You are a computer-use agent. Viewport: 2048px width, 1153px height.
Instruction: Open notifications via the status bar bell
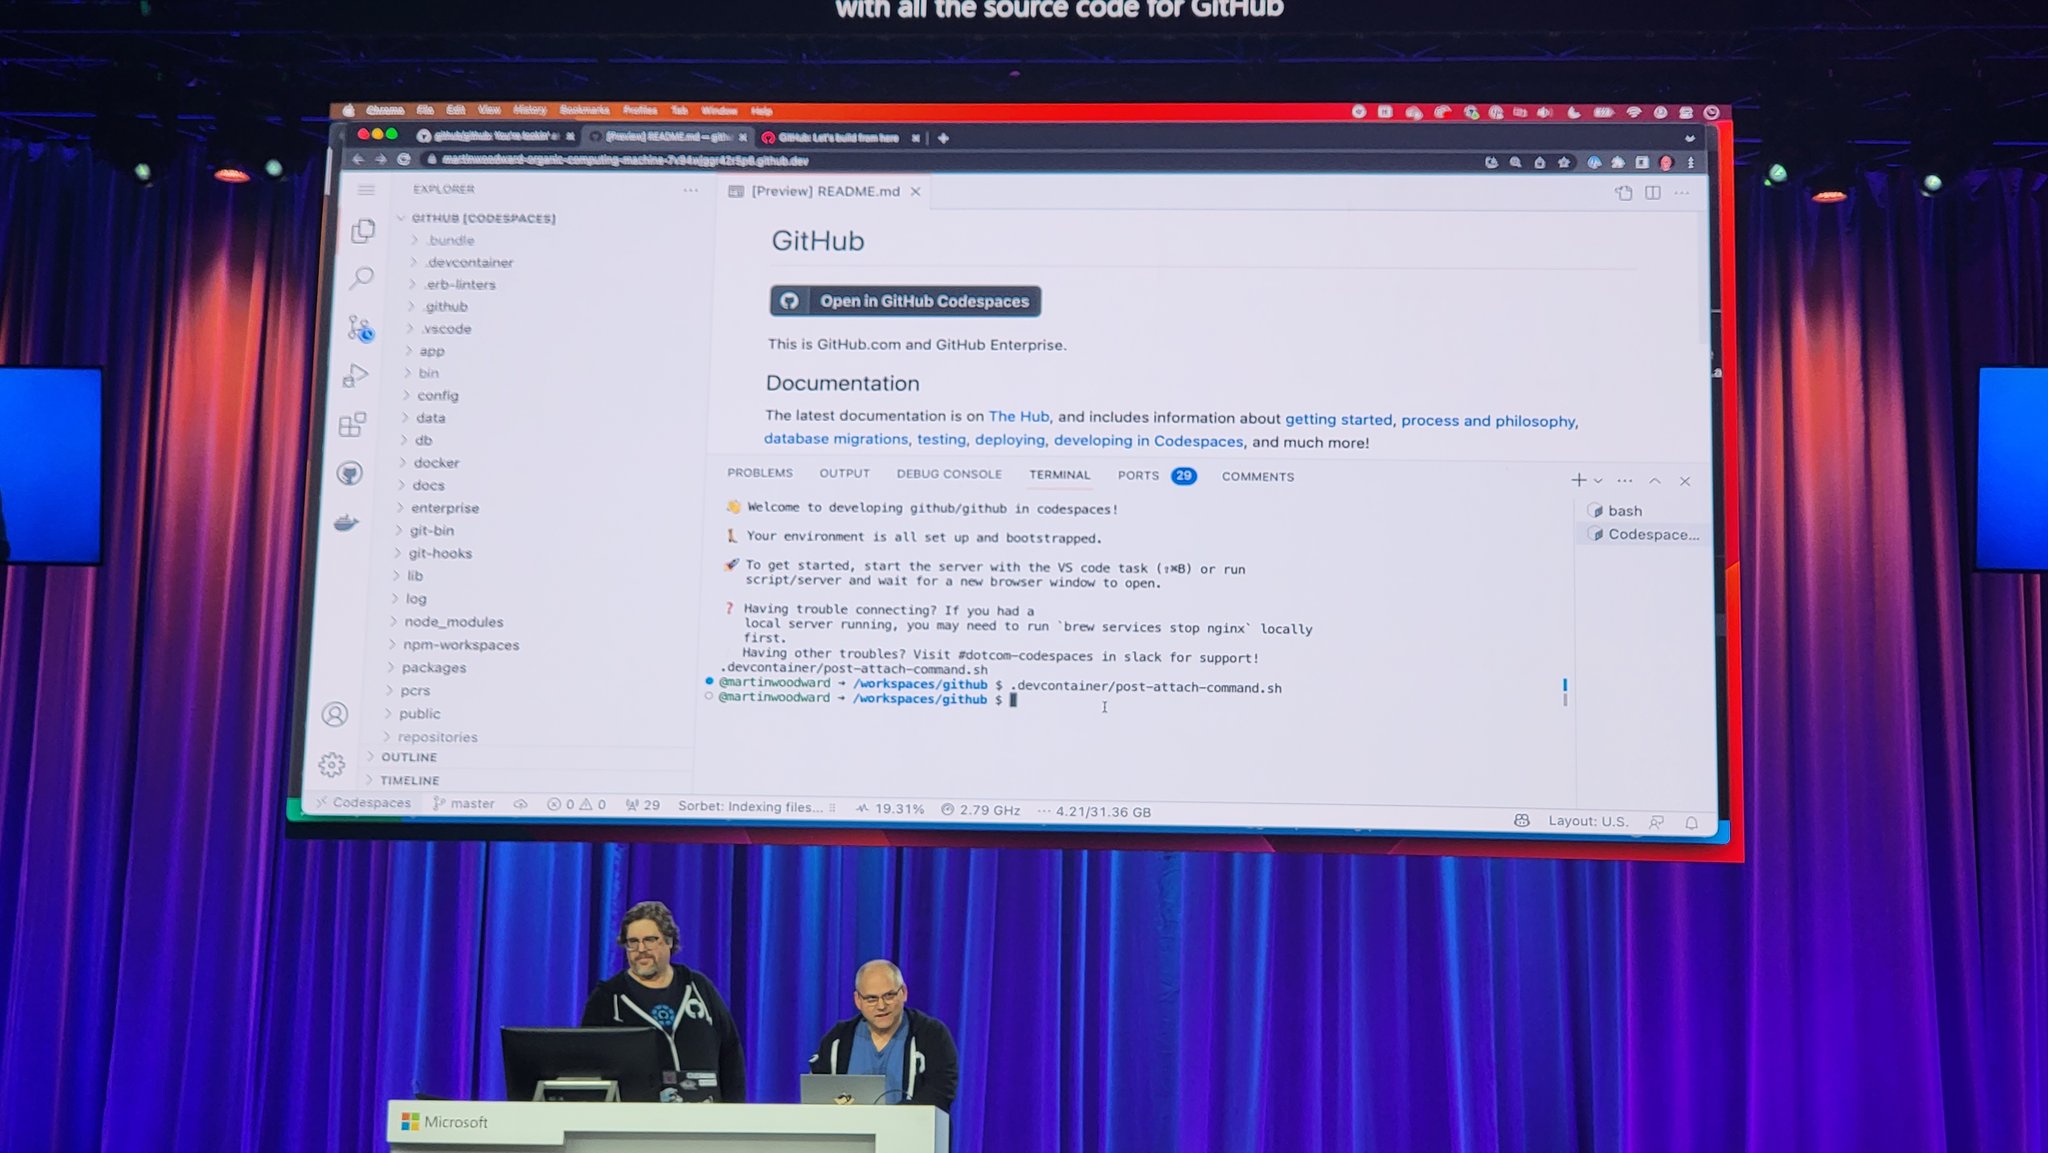(1691, 821)
